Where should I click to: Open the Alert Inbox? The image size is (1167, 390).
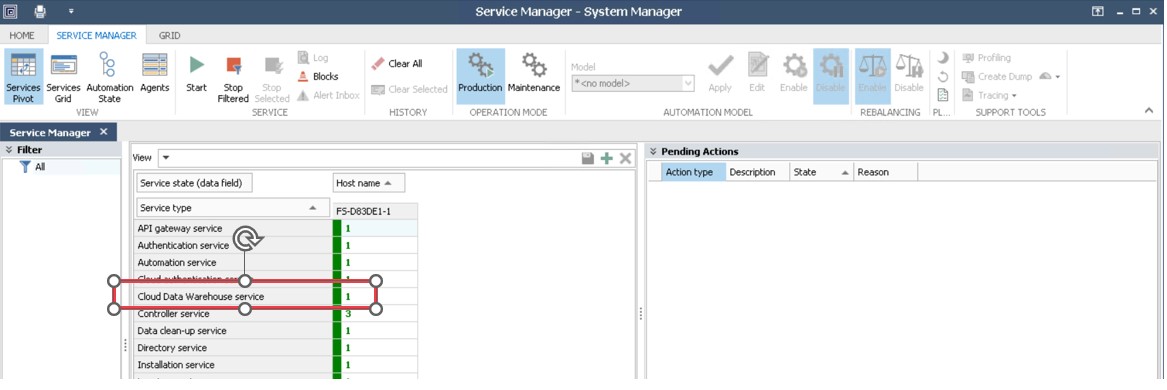(328, 95)
